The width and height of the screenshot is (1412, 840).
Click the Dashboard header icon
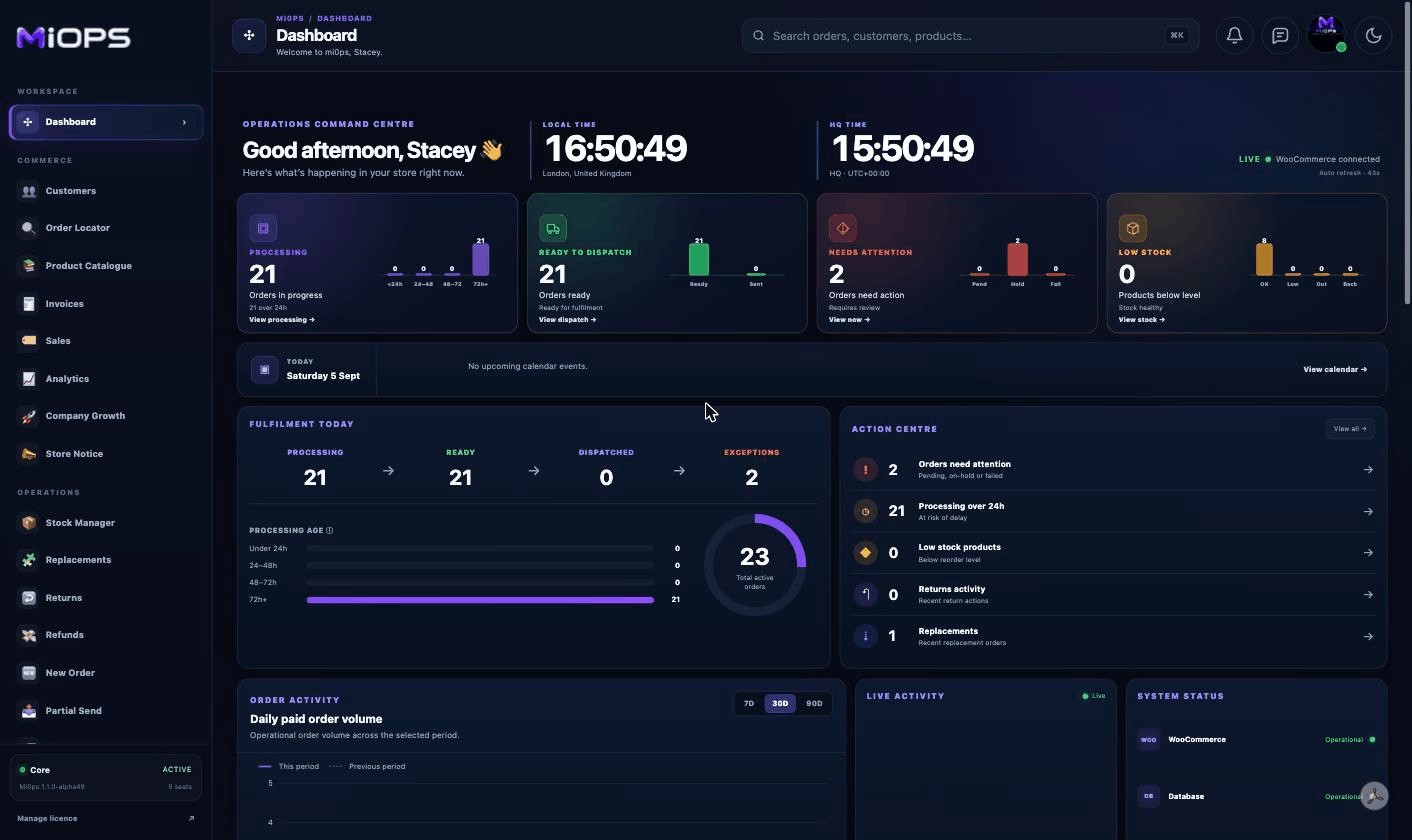pyautogui.click(x=249, y=35)
